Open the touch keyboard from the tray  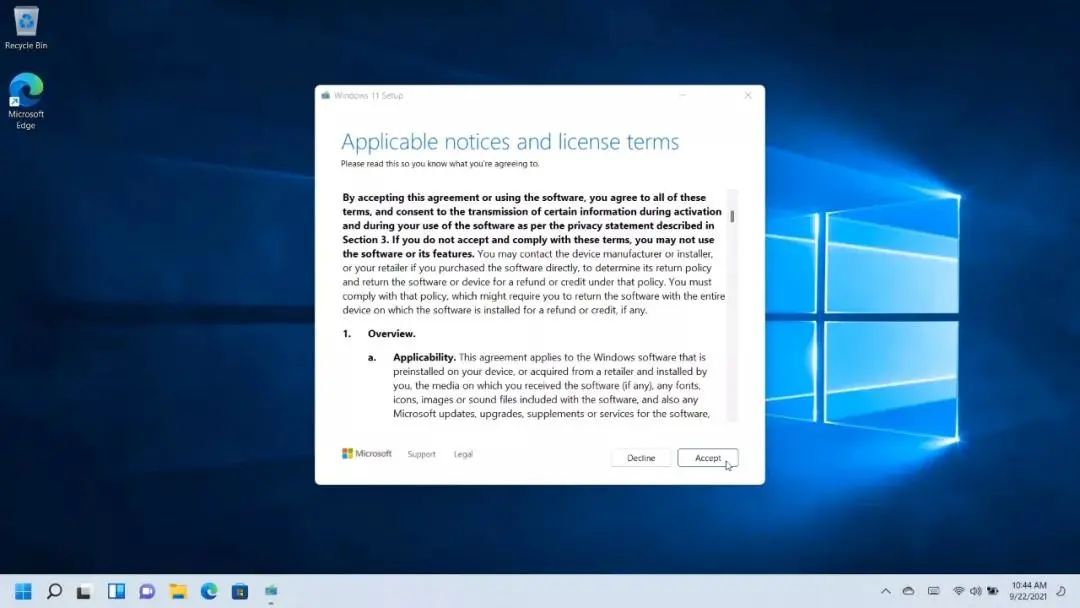coord(933,591)
